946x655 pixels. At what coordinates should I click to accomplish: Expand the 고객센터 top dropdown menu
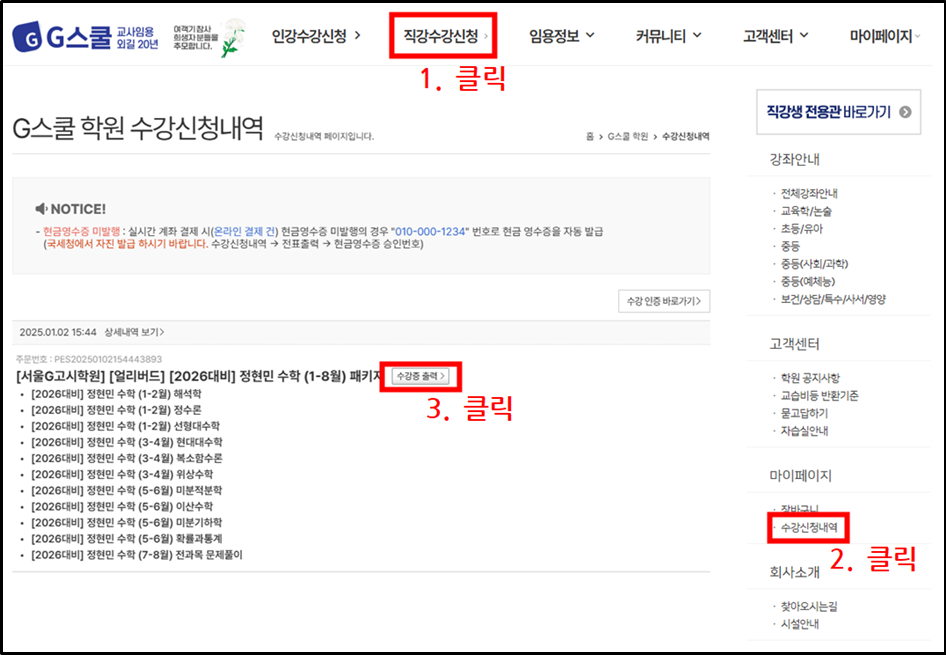(x=775, y=36)
